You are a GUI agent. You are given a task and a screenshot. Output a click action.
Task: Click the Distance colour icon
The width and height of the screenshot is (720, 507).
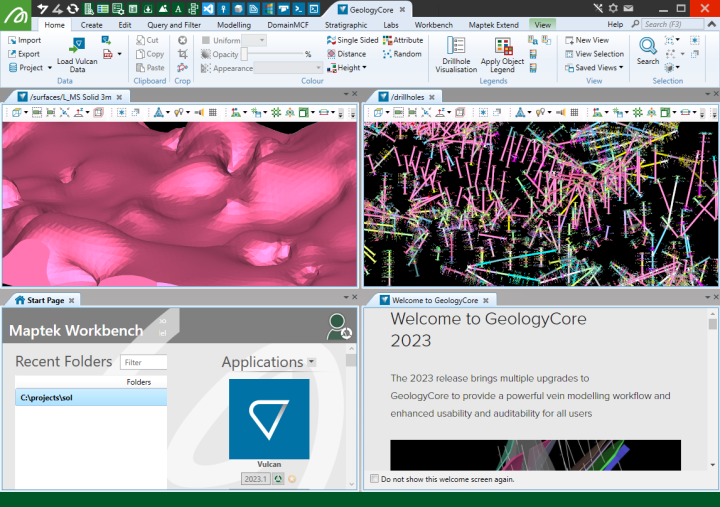[331, 54]
